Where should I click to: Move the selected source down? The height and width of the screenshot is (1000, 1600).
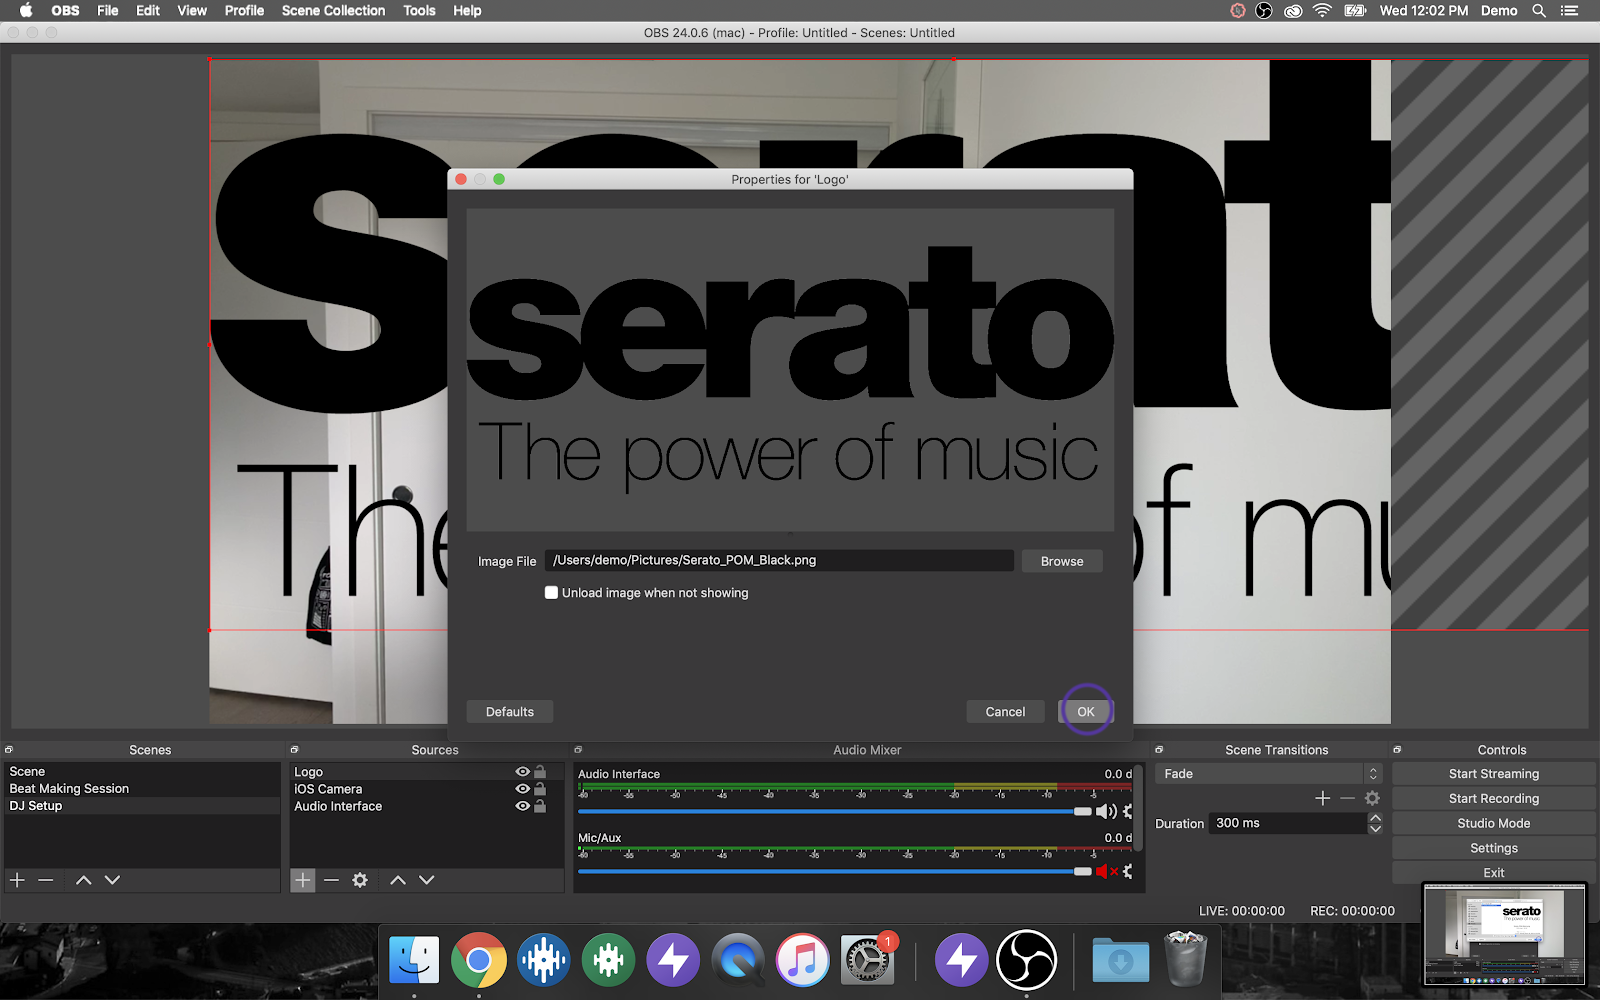coord(427,880)
